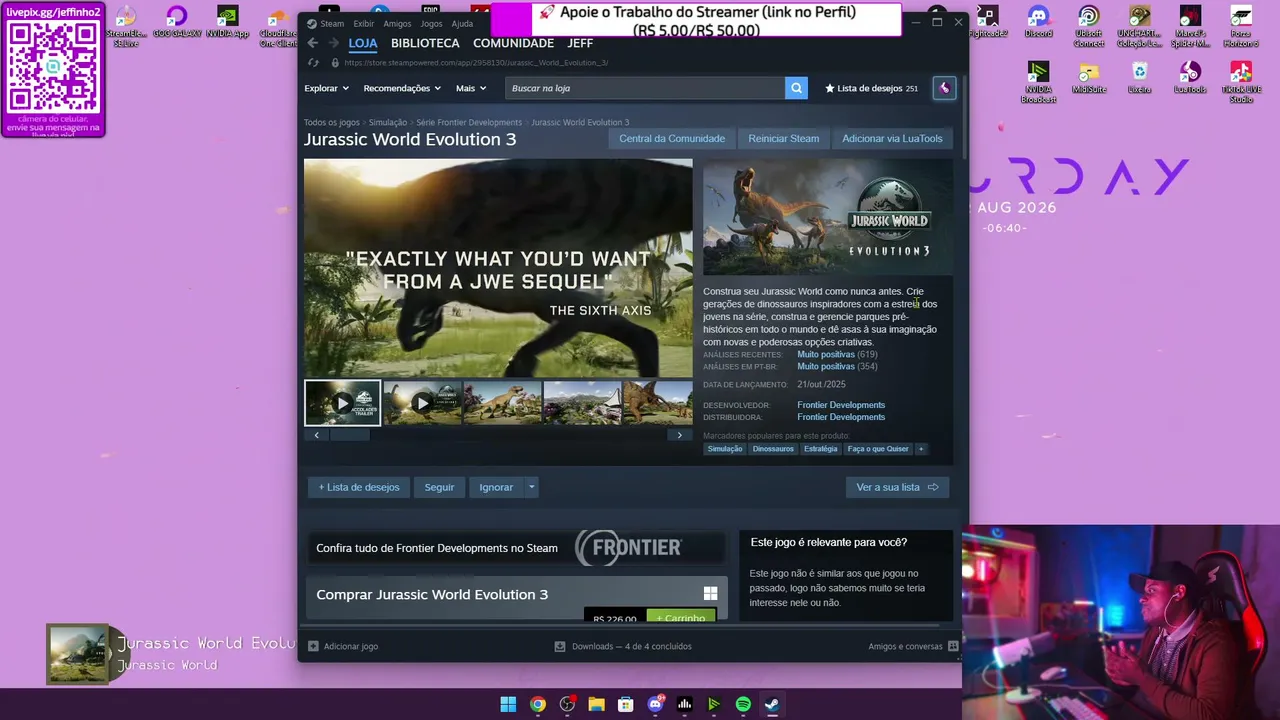
Task: Open Google Chrome from the taskbar
Action: click(538, 704)
